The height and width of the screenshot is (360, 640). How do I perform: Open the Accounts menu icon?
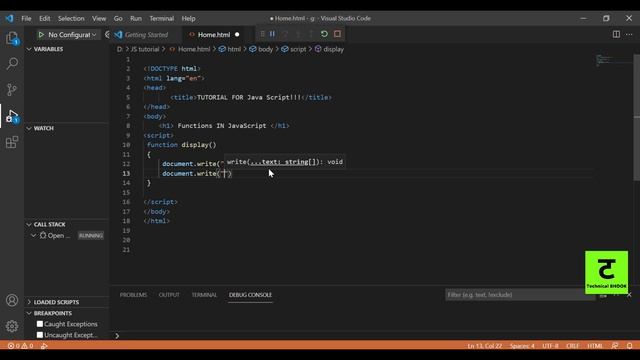tap(12, 300)
